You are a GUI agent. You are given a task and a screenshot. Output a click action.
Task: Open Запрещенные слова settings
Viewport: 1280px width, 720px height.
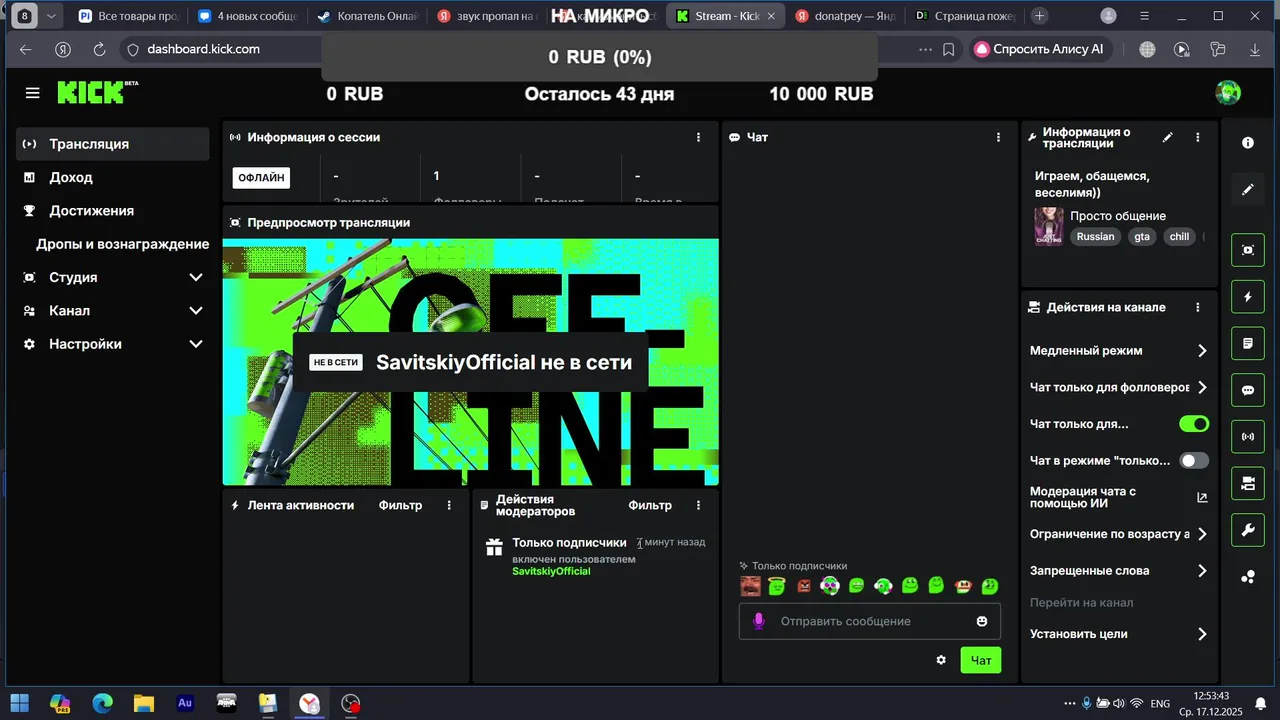[x=1119, y=571]
